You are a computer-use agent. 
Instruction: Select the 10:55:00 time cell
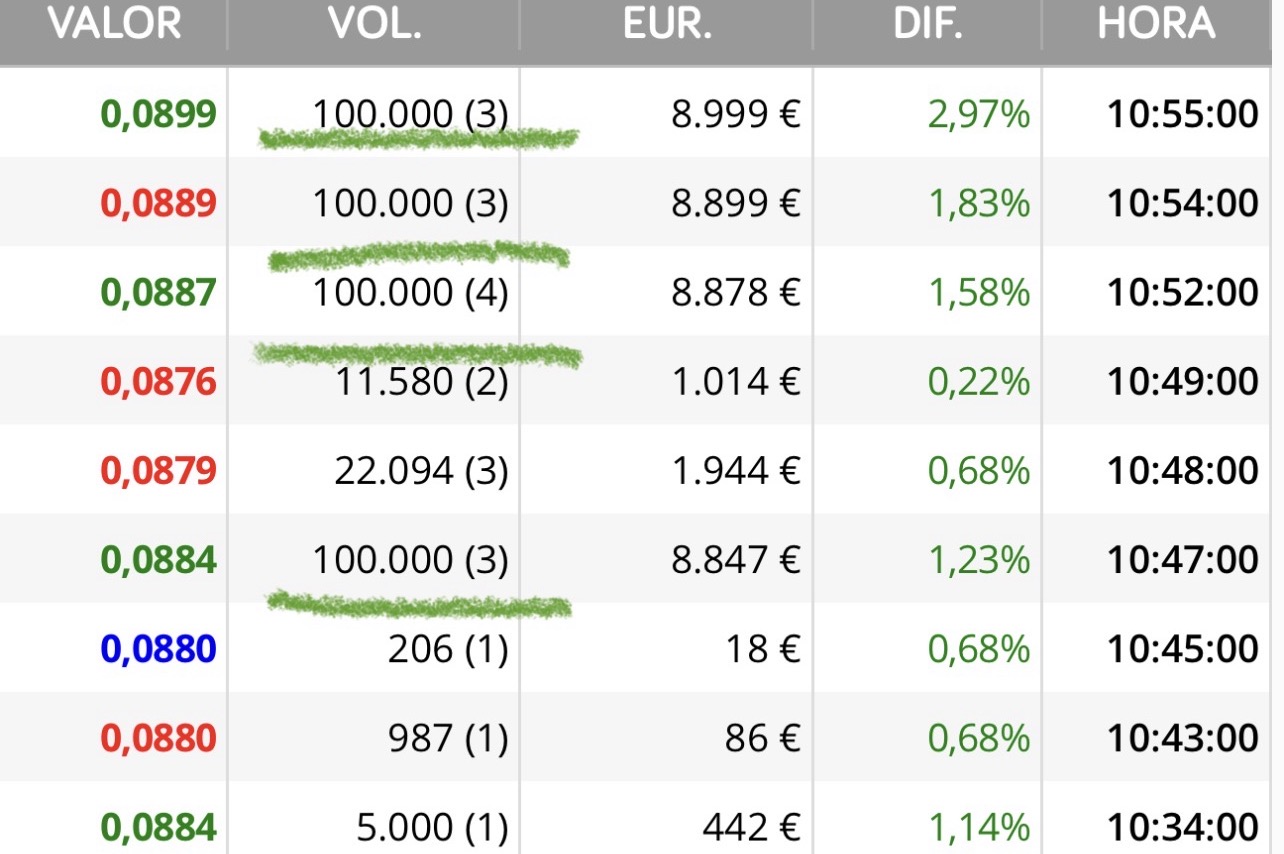1182,115
